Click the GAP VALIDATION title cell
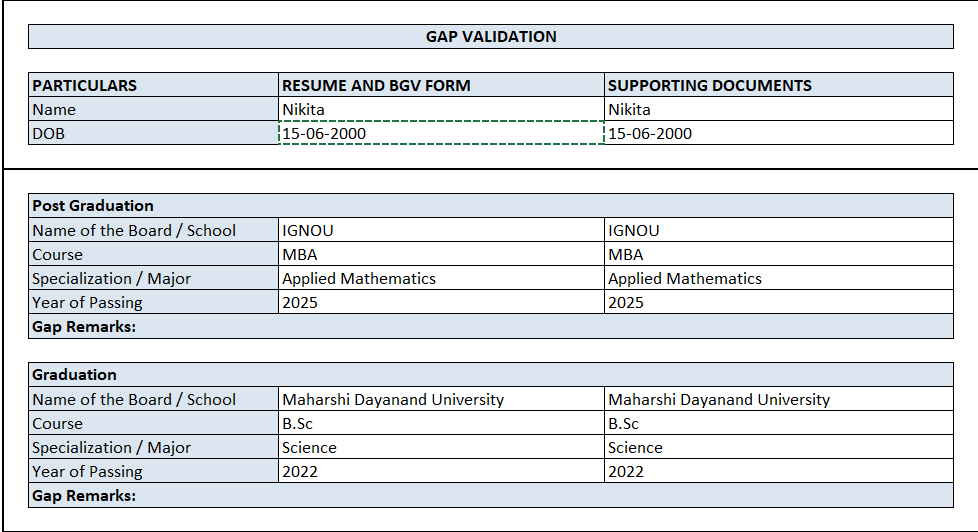 [490, 37]
